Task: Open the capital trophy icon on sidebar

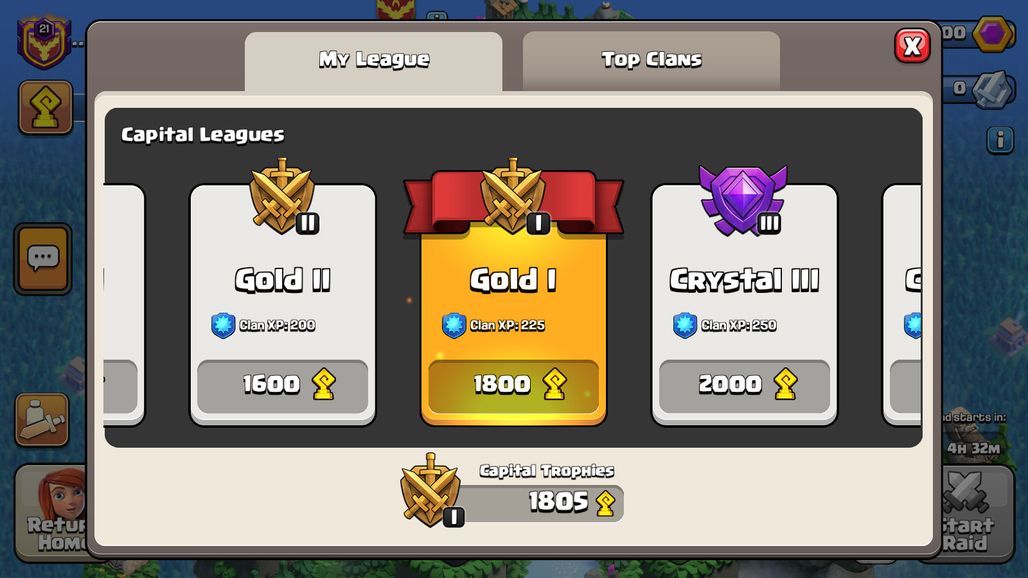Action: [45, 107]
